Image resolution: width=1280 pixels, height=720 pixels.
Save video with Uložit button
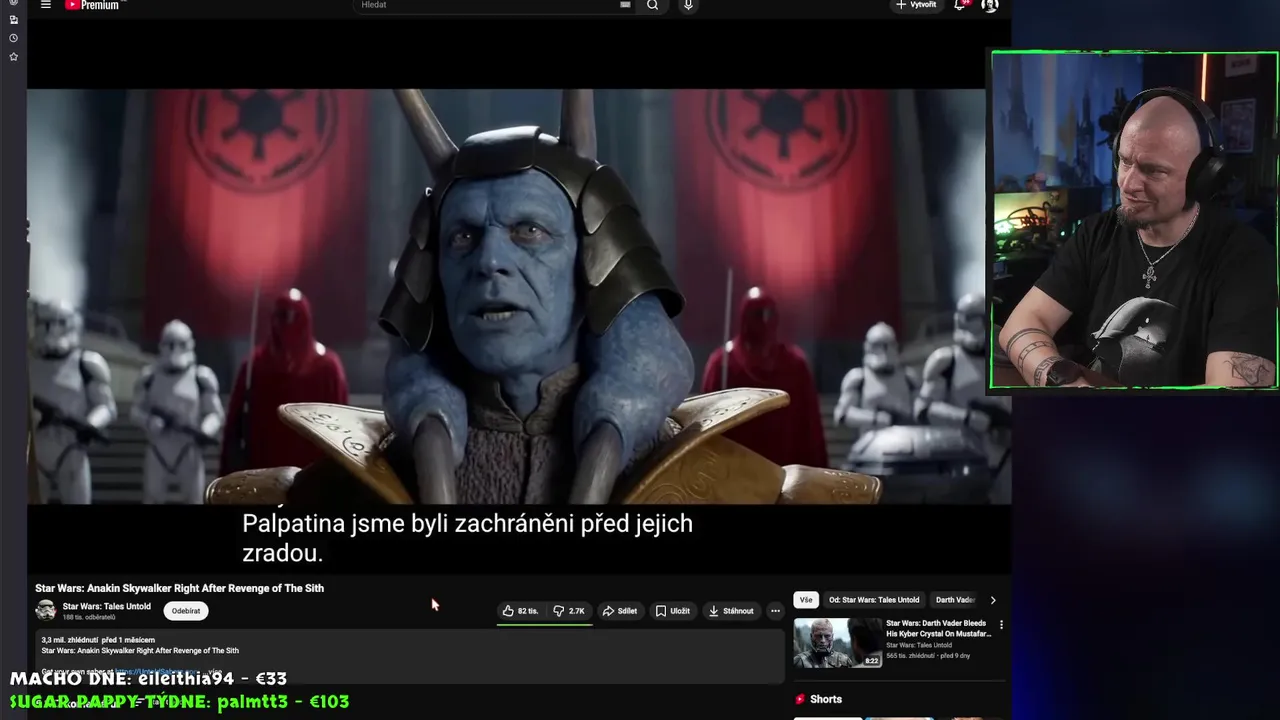pyautogui.click(x=673, y=611)
